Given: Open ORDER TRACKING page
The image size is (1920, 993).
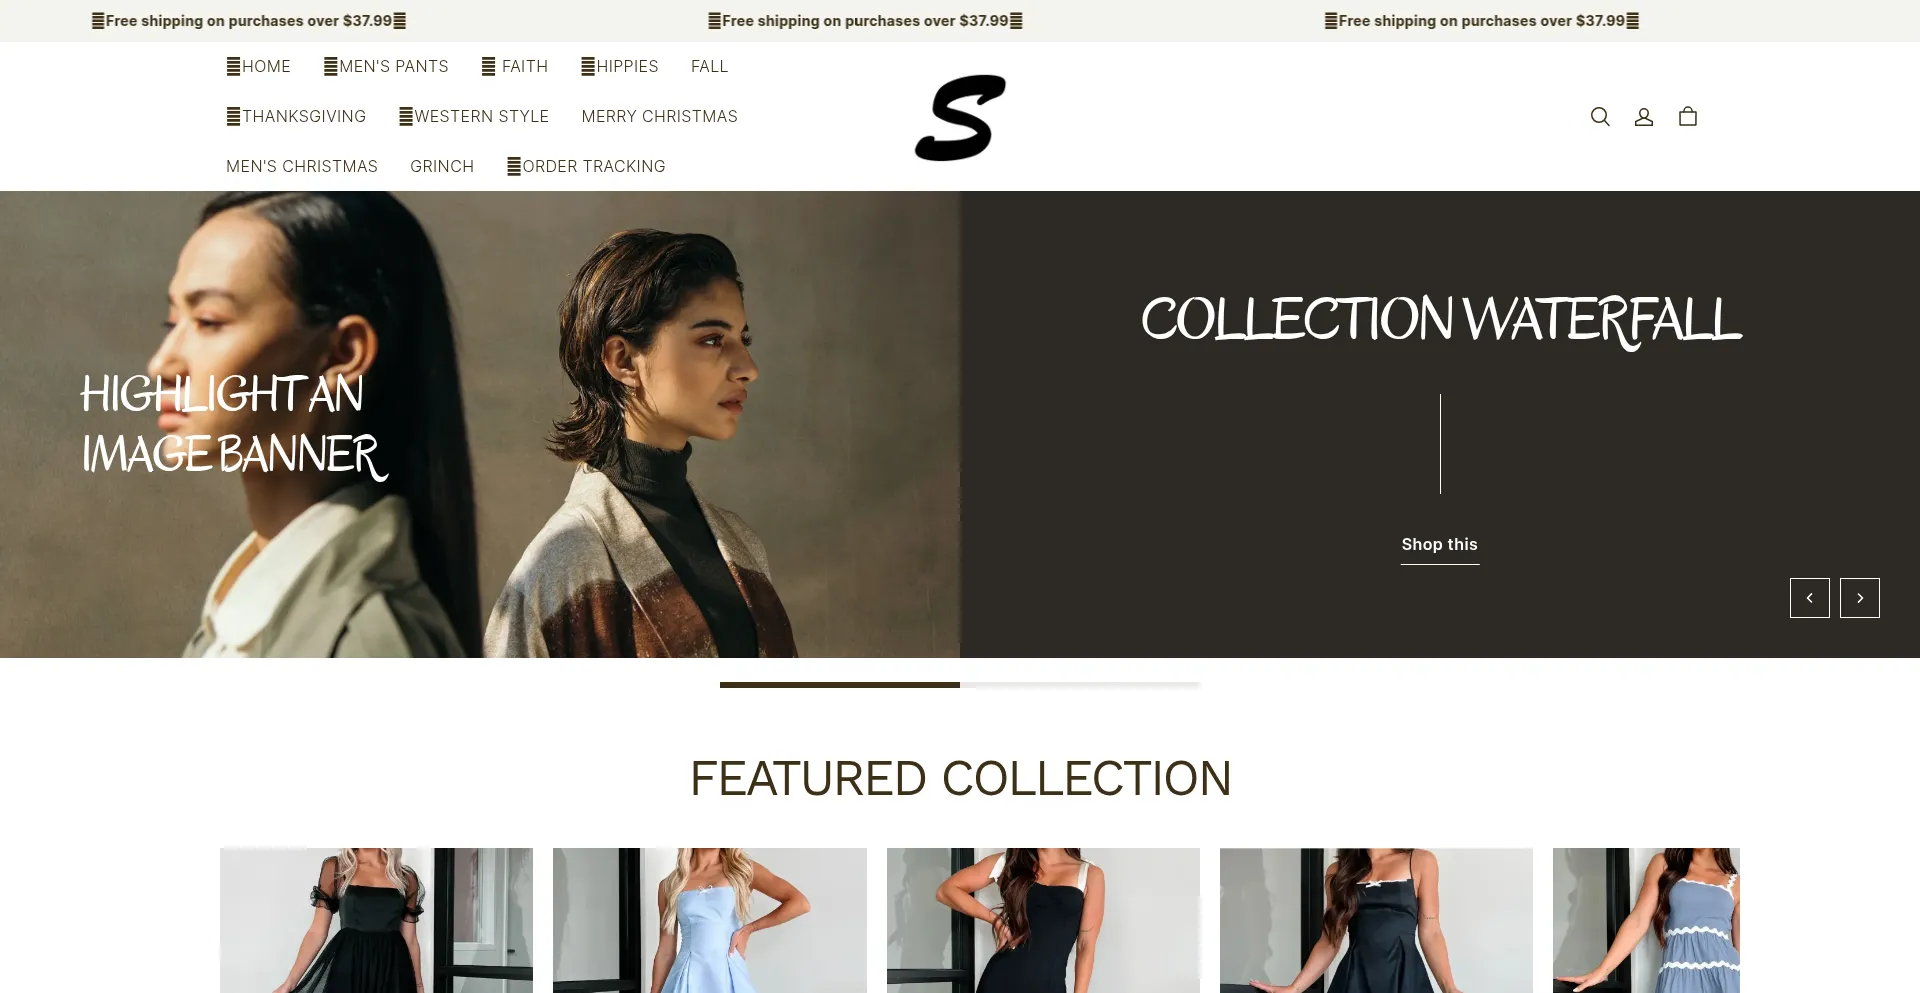Looking at the screenshot, I should 586,166.
